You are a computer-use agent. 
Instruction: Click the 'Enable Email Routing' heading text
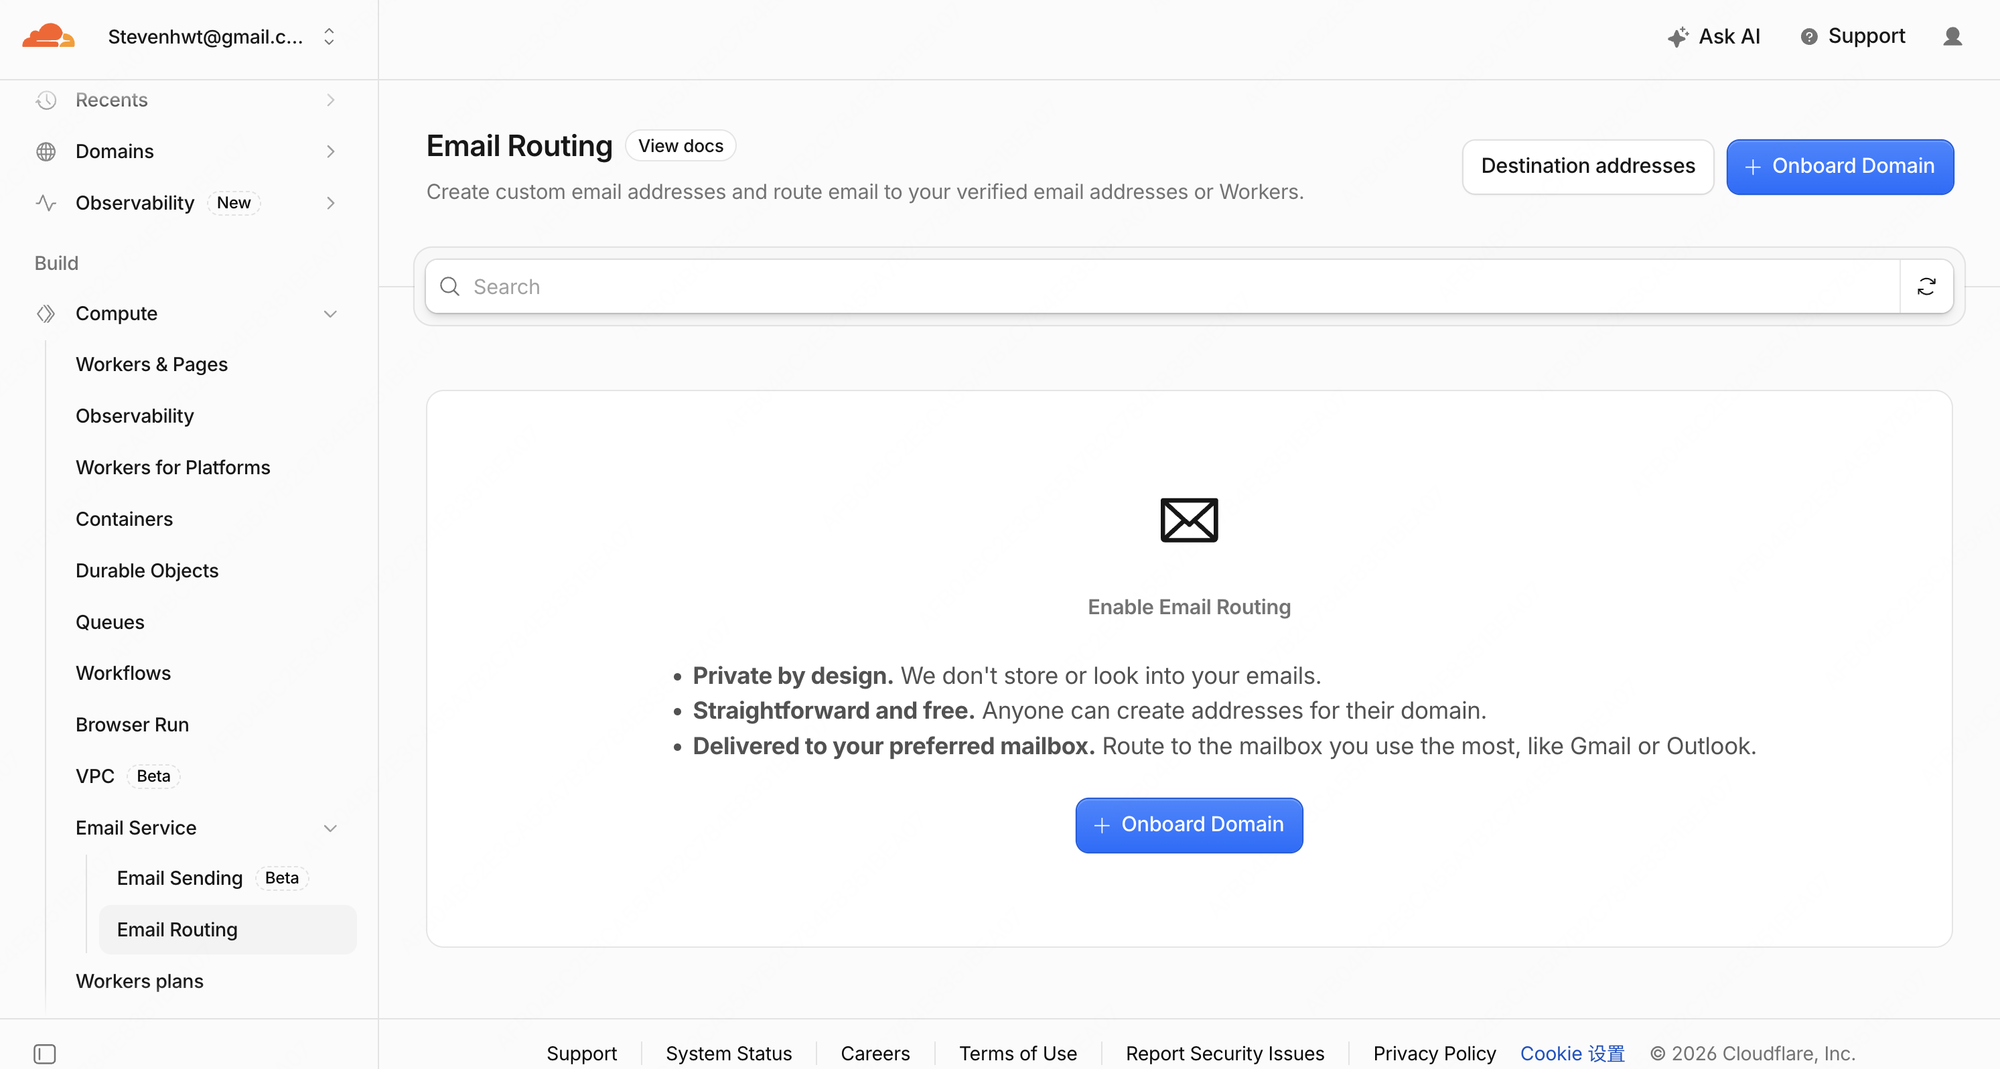(x=1189, y=607)
